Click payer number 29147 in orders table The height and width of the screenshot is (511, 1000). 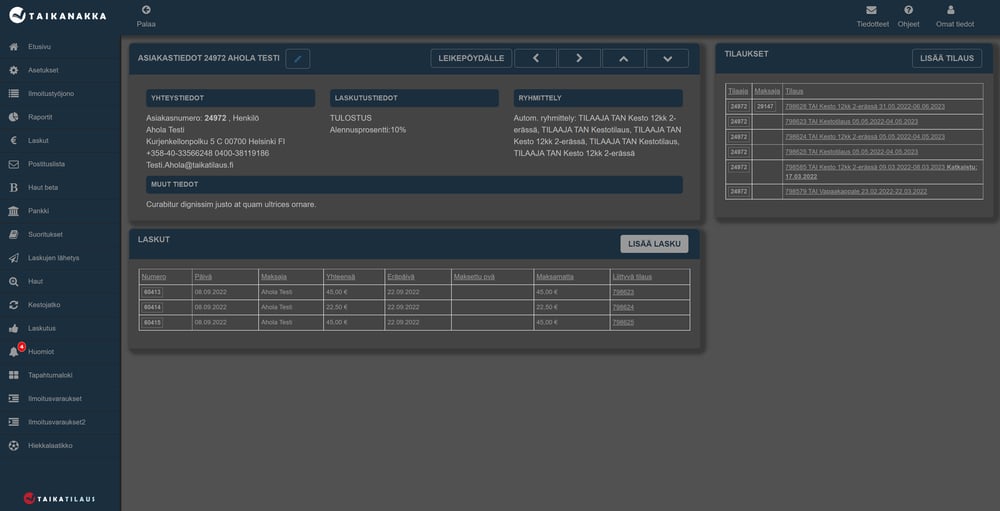765,107
